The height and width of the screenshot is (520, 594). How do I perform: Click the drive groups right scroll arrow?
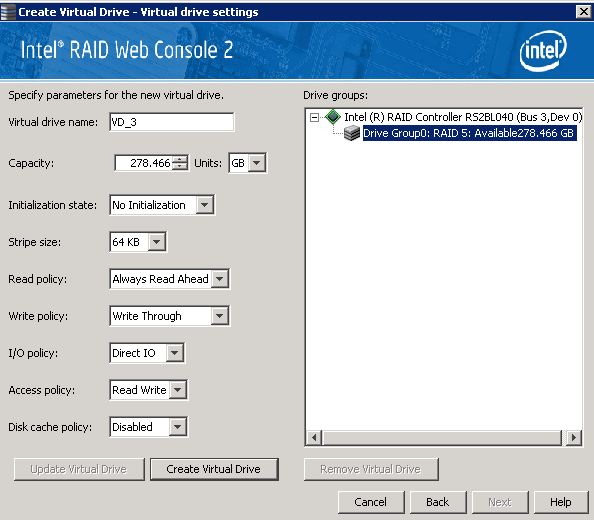(574, 438)
